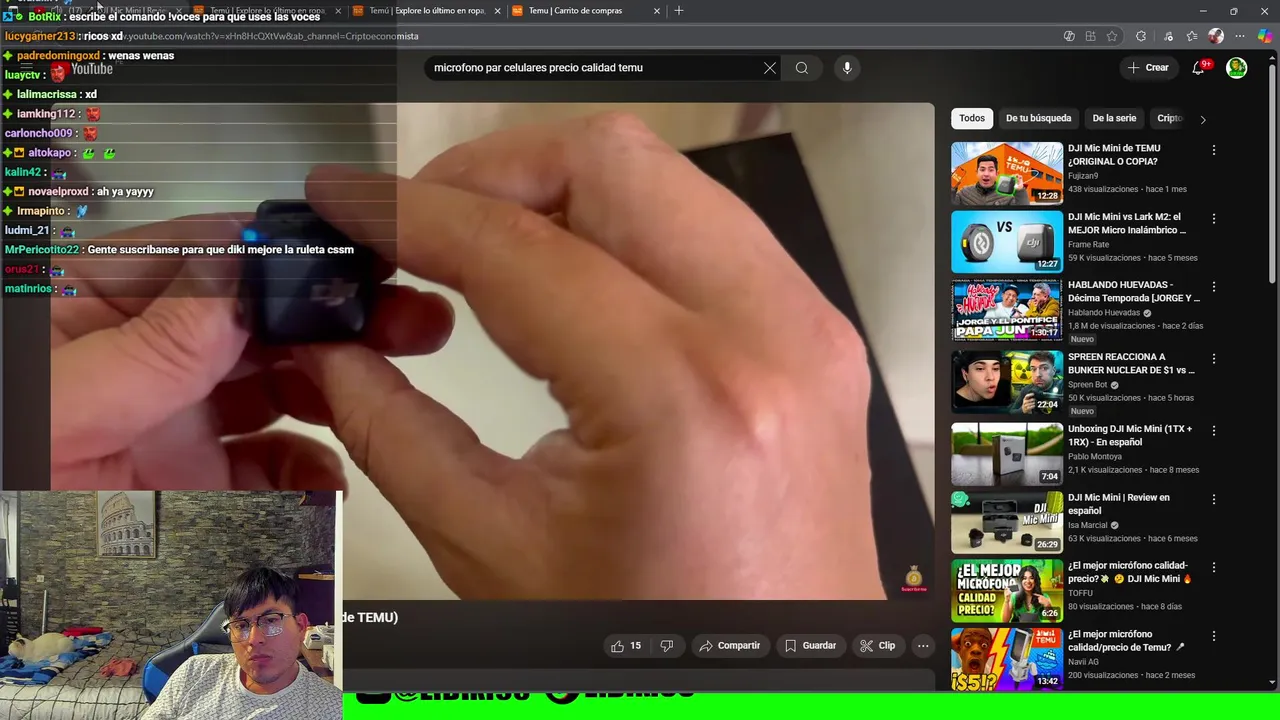Click the Guardar button
This screenshot has width=1280, height=720.
coord(810,646)
